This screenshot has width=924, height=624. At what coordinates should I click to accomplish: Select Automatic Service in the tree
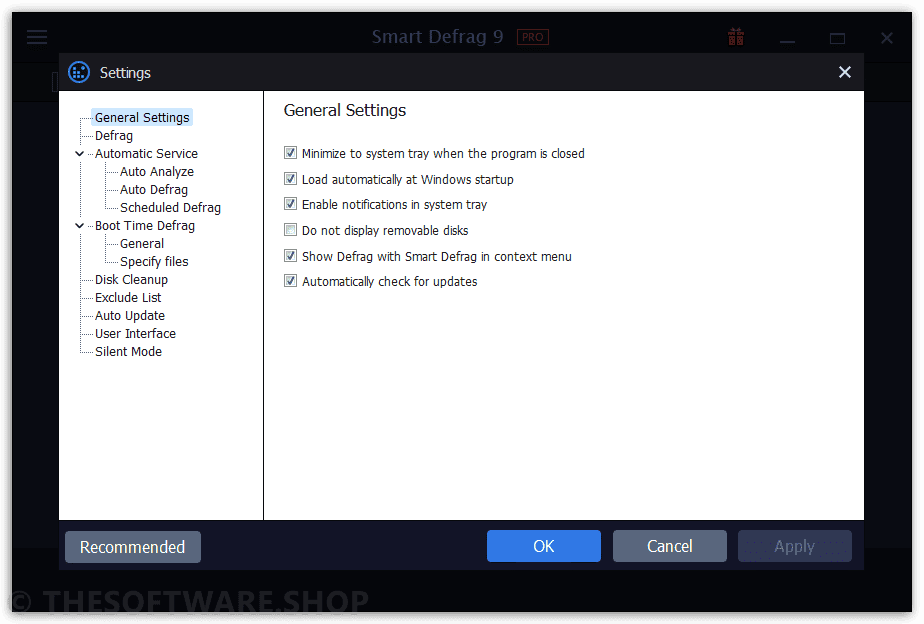pyautogui.click(x=146, y=154)
